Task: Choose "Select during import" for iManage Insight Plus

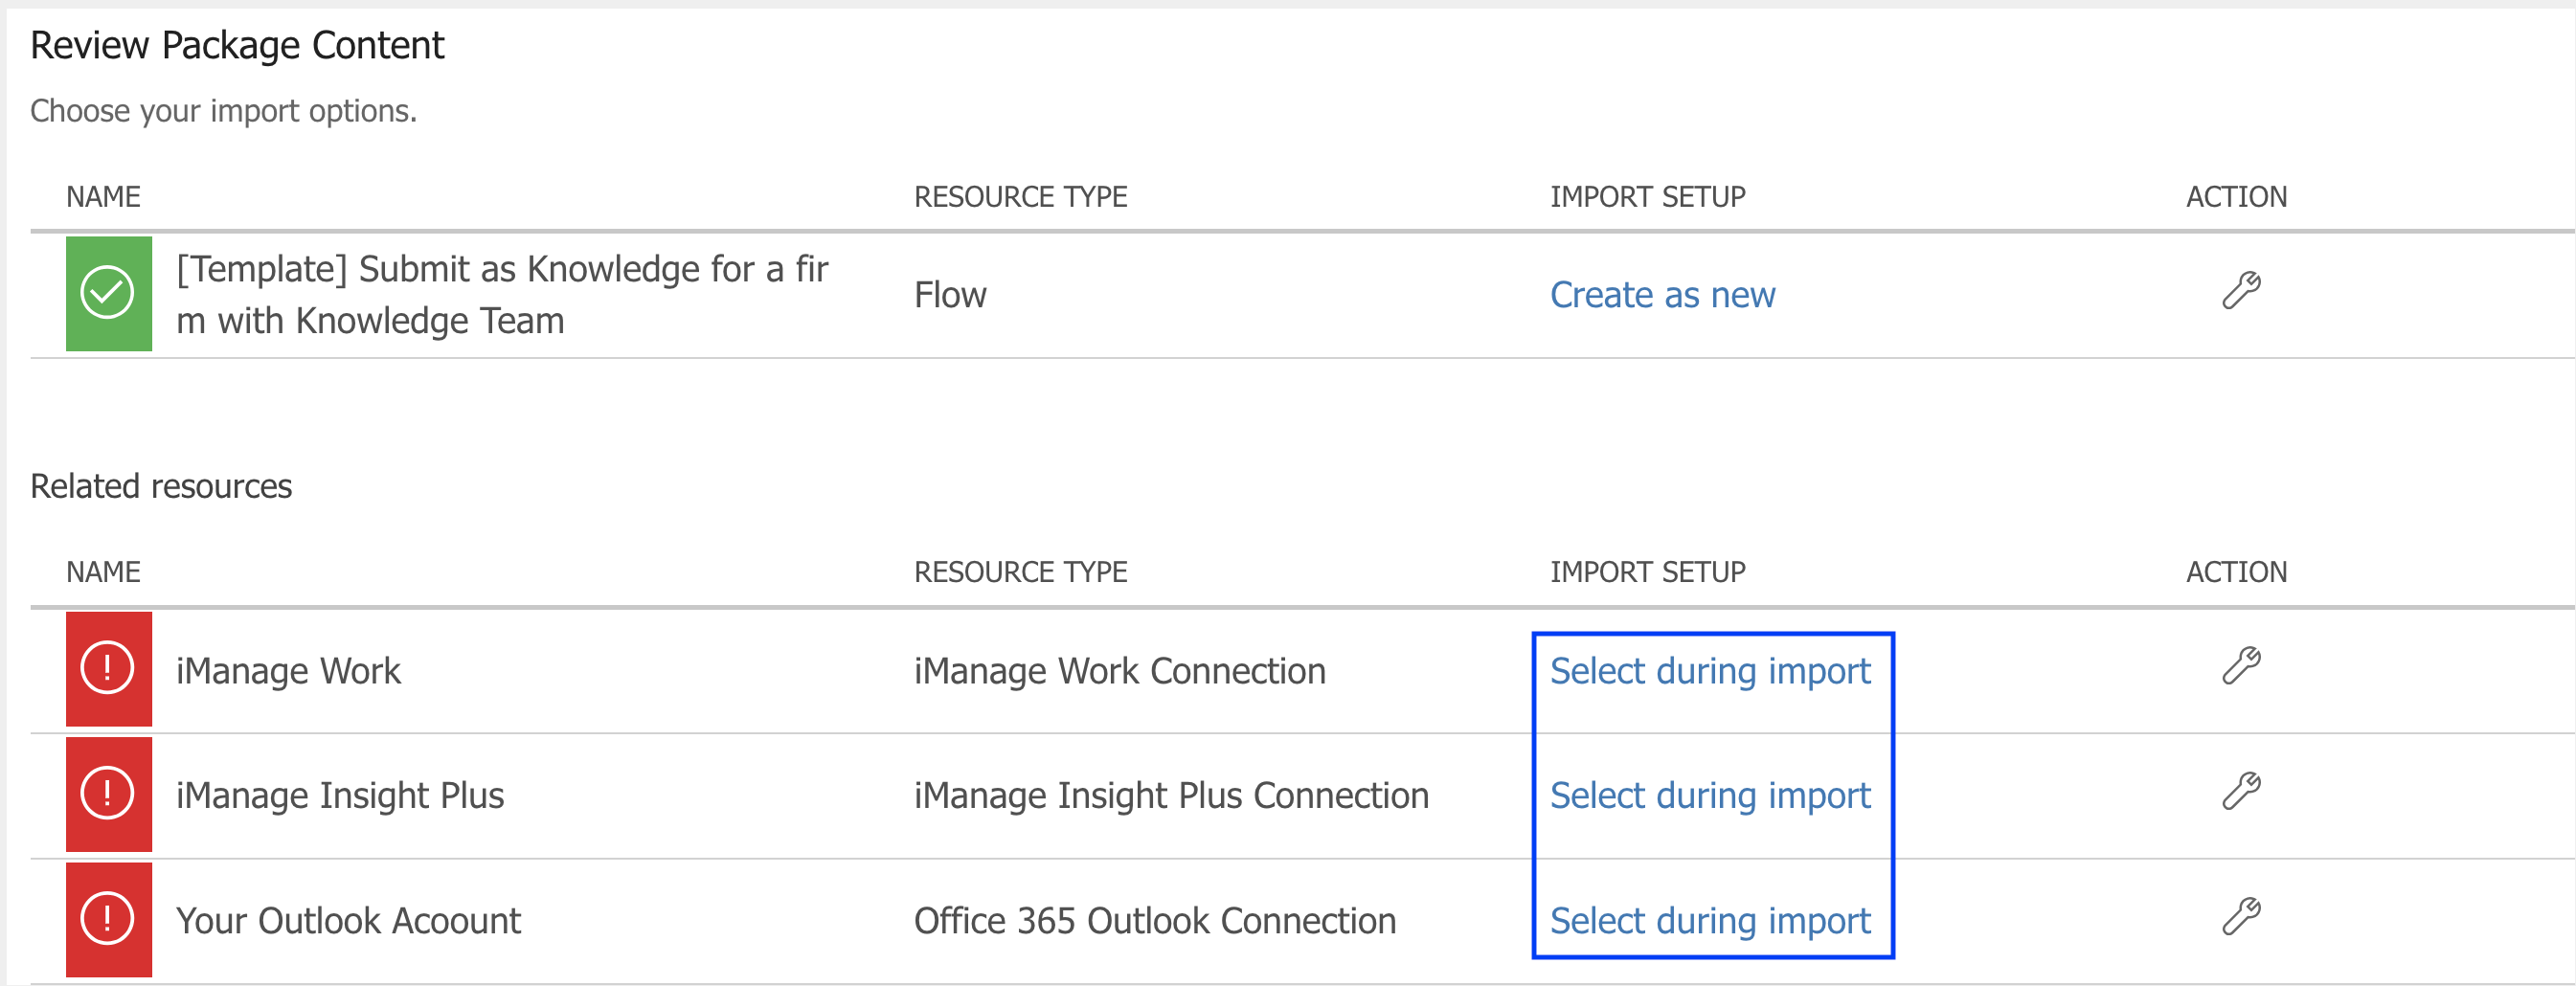Action: click(1709, 795)
